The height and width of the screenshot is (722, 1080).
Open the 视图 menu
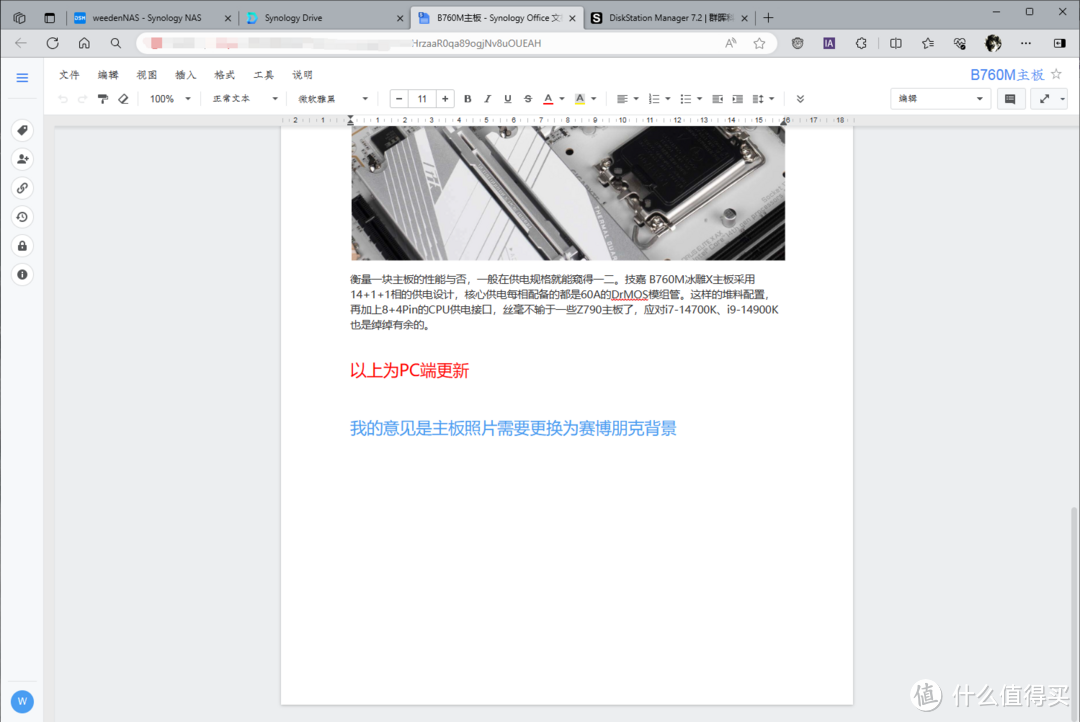(147, 74)
